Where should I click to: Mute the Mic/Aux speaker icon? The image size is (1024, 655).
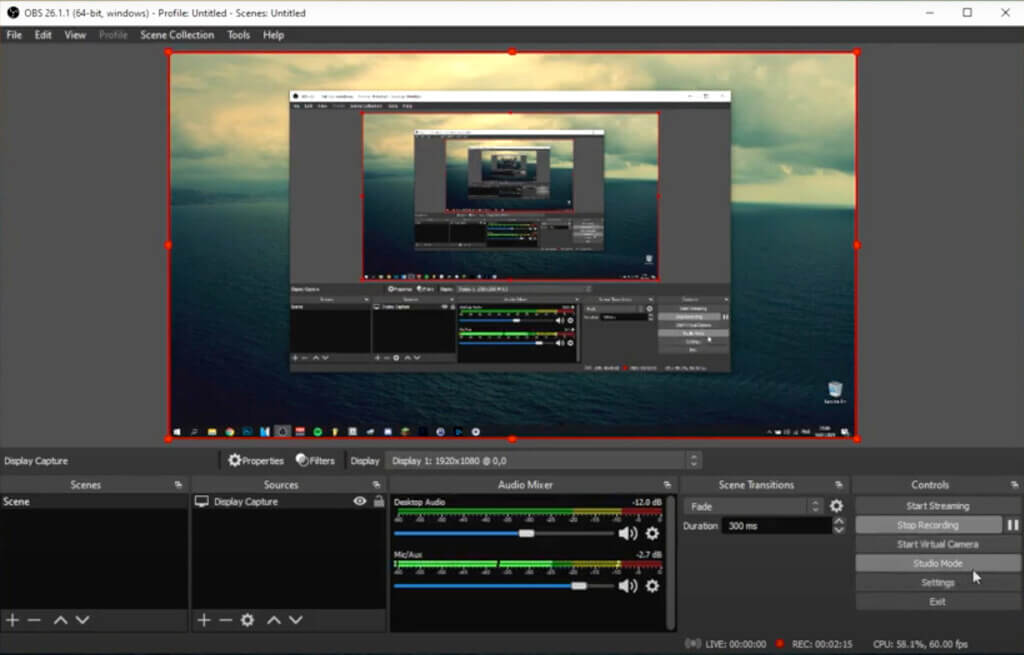point(627,586)
